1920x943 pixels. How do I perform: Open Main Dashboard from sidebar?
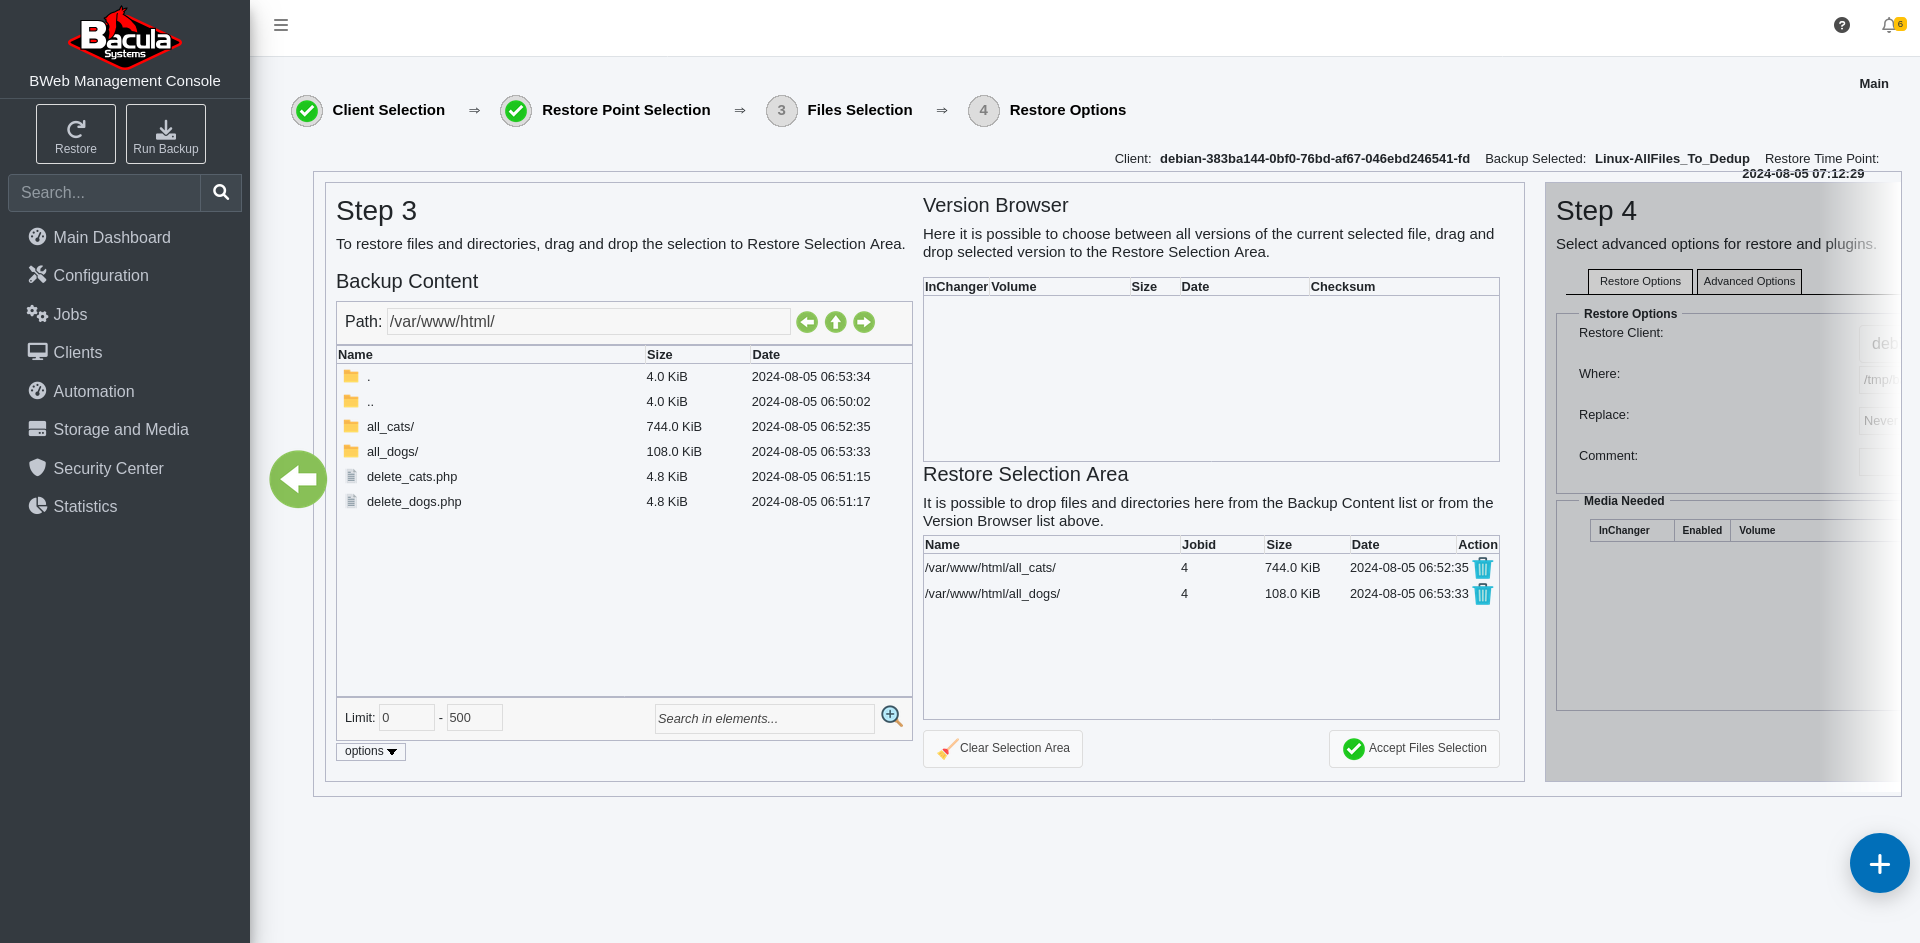click(112, 237)
